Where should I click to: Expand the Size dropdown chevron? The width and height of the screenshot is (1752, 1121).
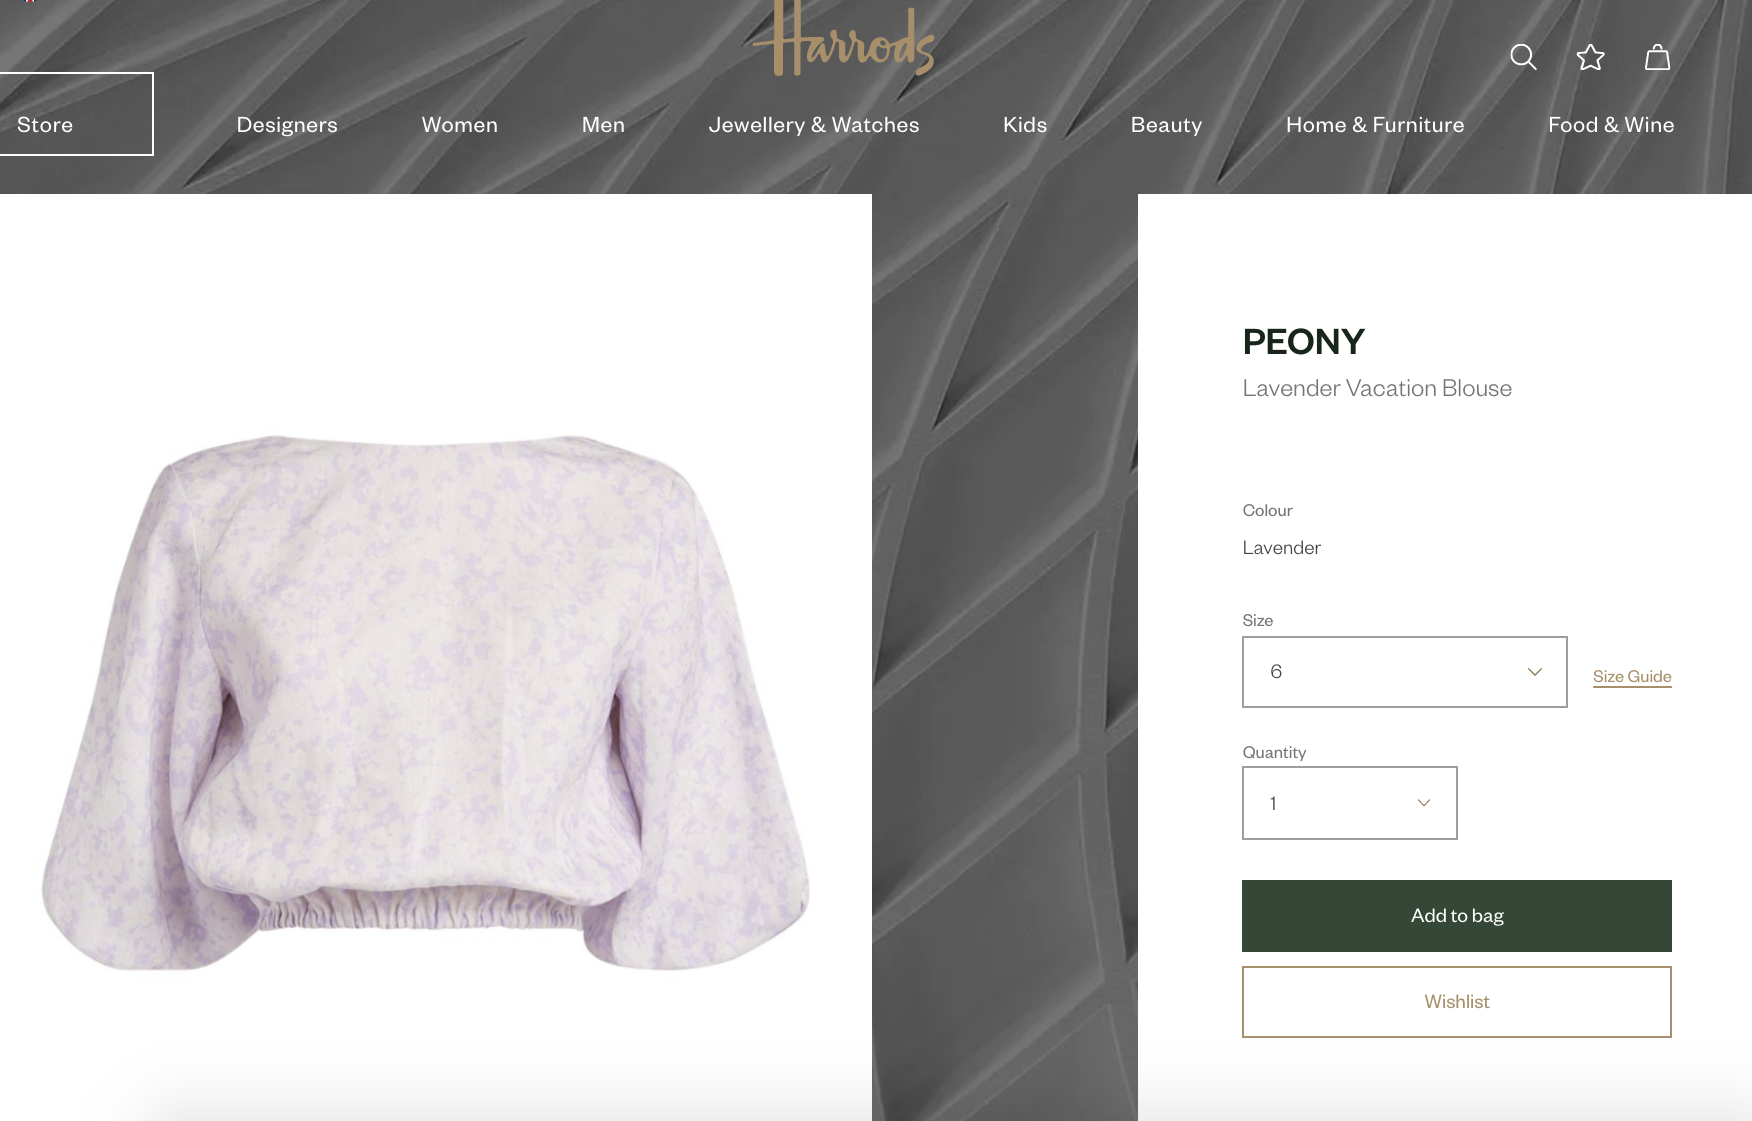[x=1535, y=672]
